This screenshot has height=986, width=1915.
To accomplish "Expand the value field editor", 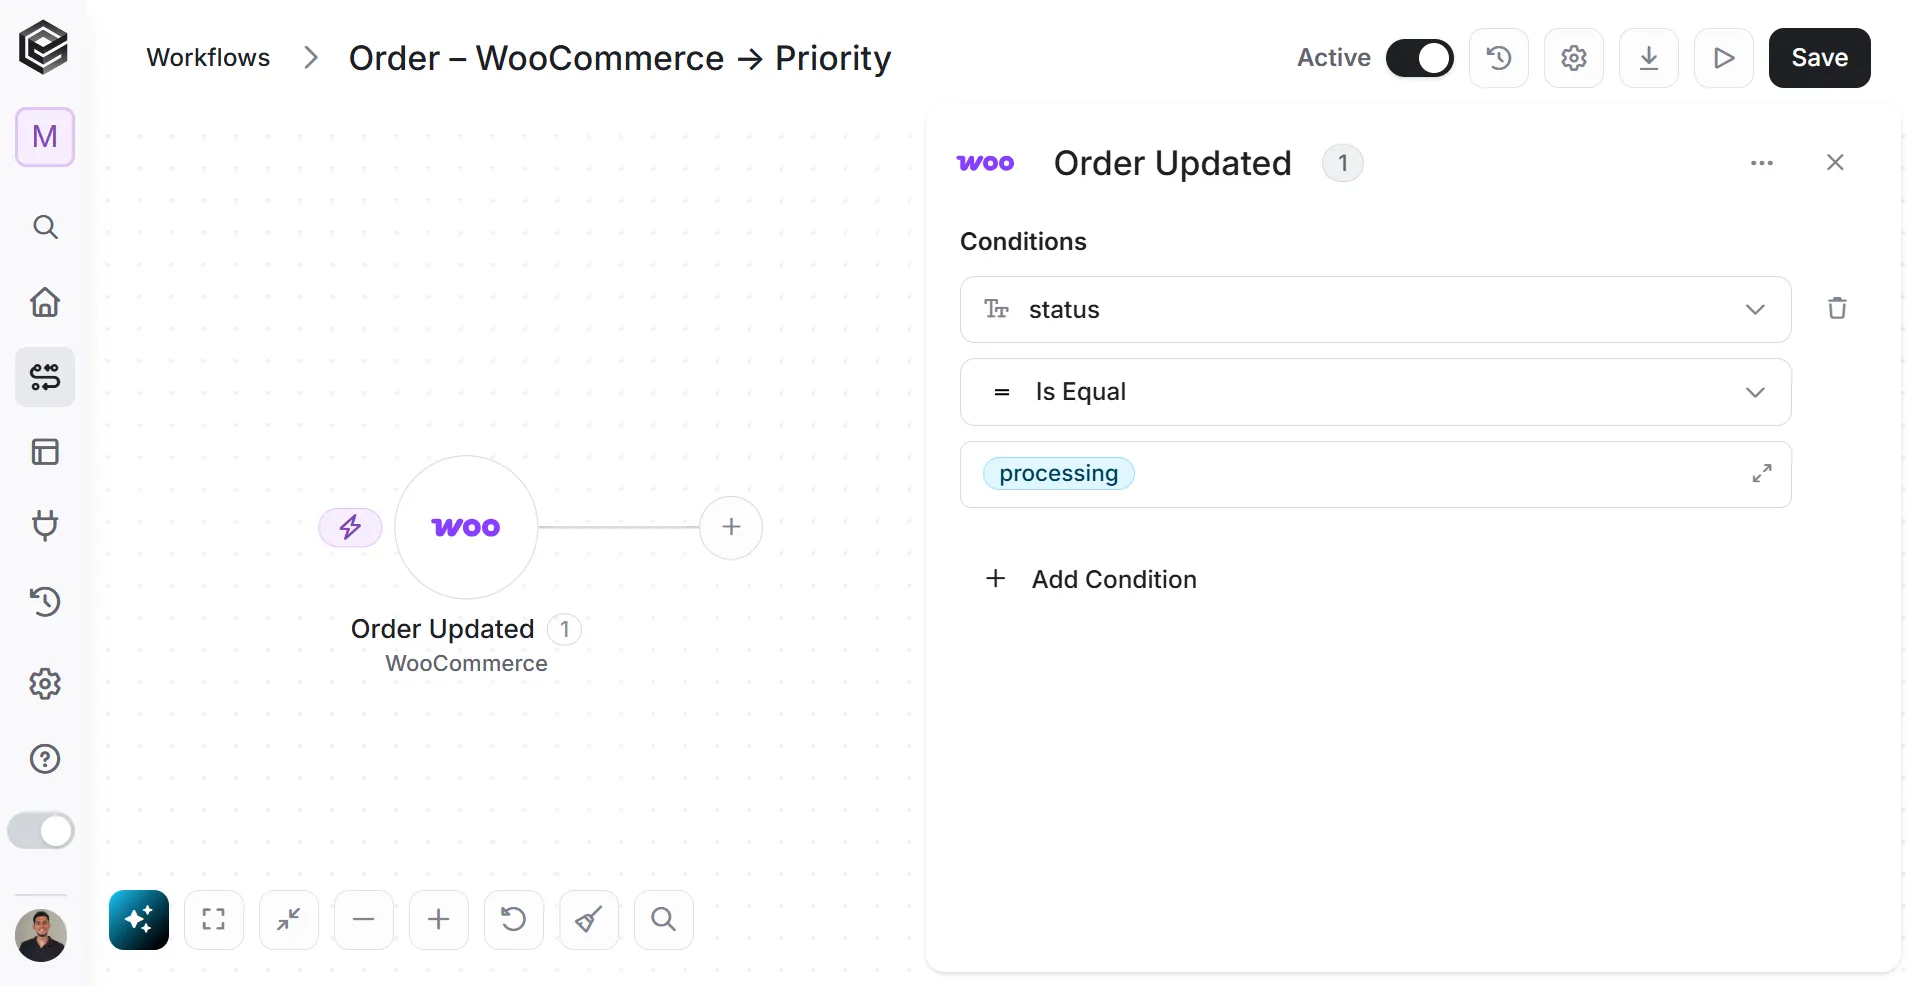I will pos(1762,474).
